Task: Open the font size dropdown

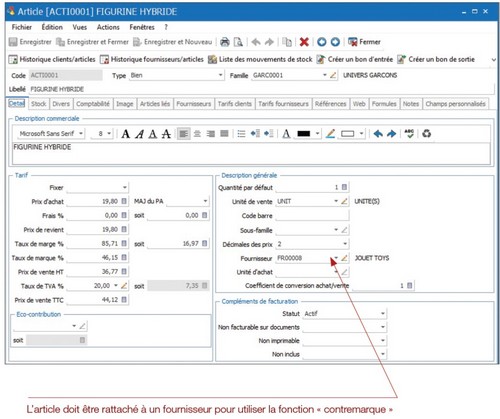Action: [x=109, y=134]
